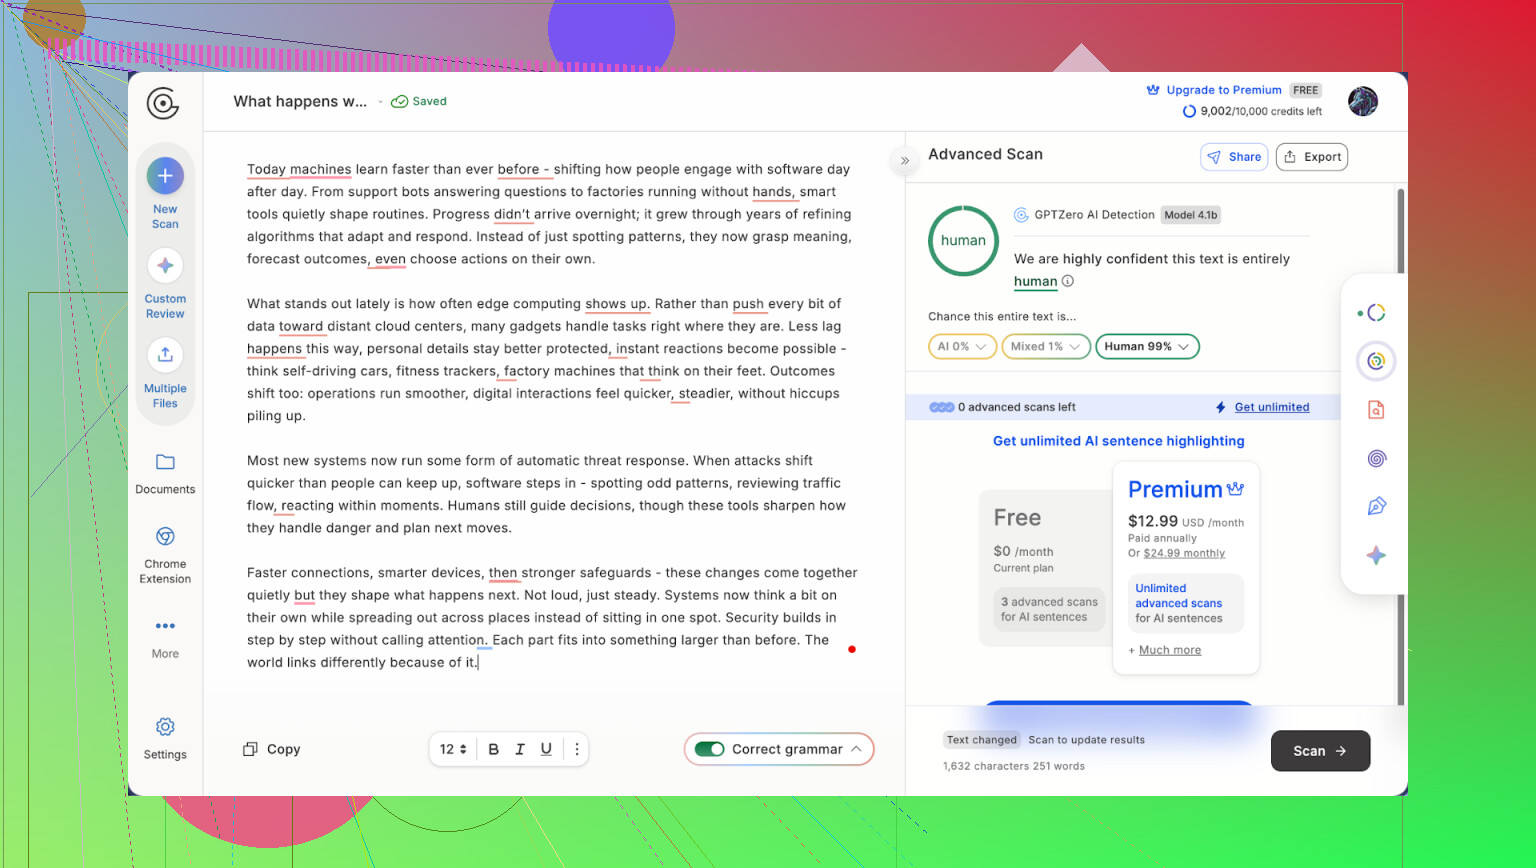
Task: Click the New Scan plus icon
Action: 165,177
